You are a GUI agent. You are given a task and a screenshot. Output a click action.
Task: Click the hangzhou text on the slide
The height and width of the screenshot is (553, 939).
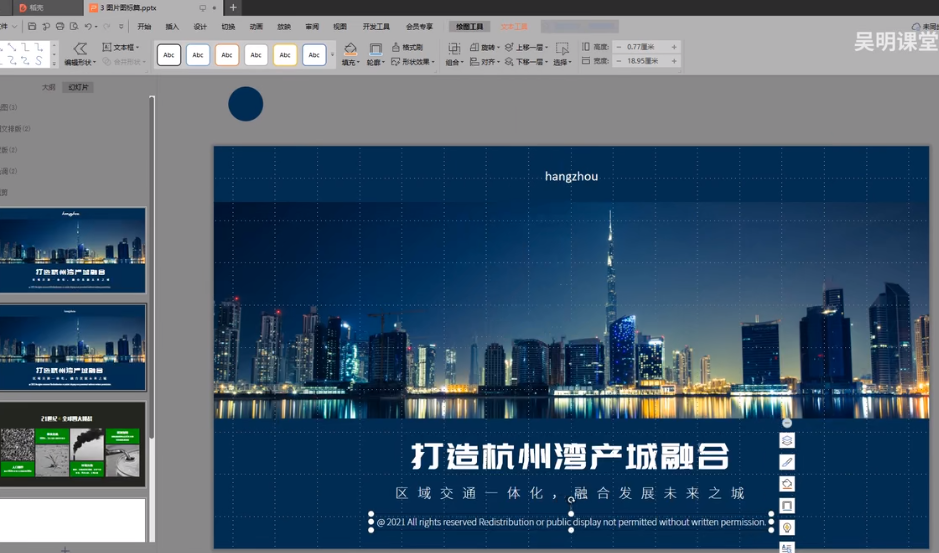(x=571, y=176)
